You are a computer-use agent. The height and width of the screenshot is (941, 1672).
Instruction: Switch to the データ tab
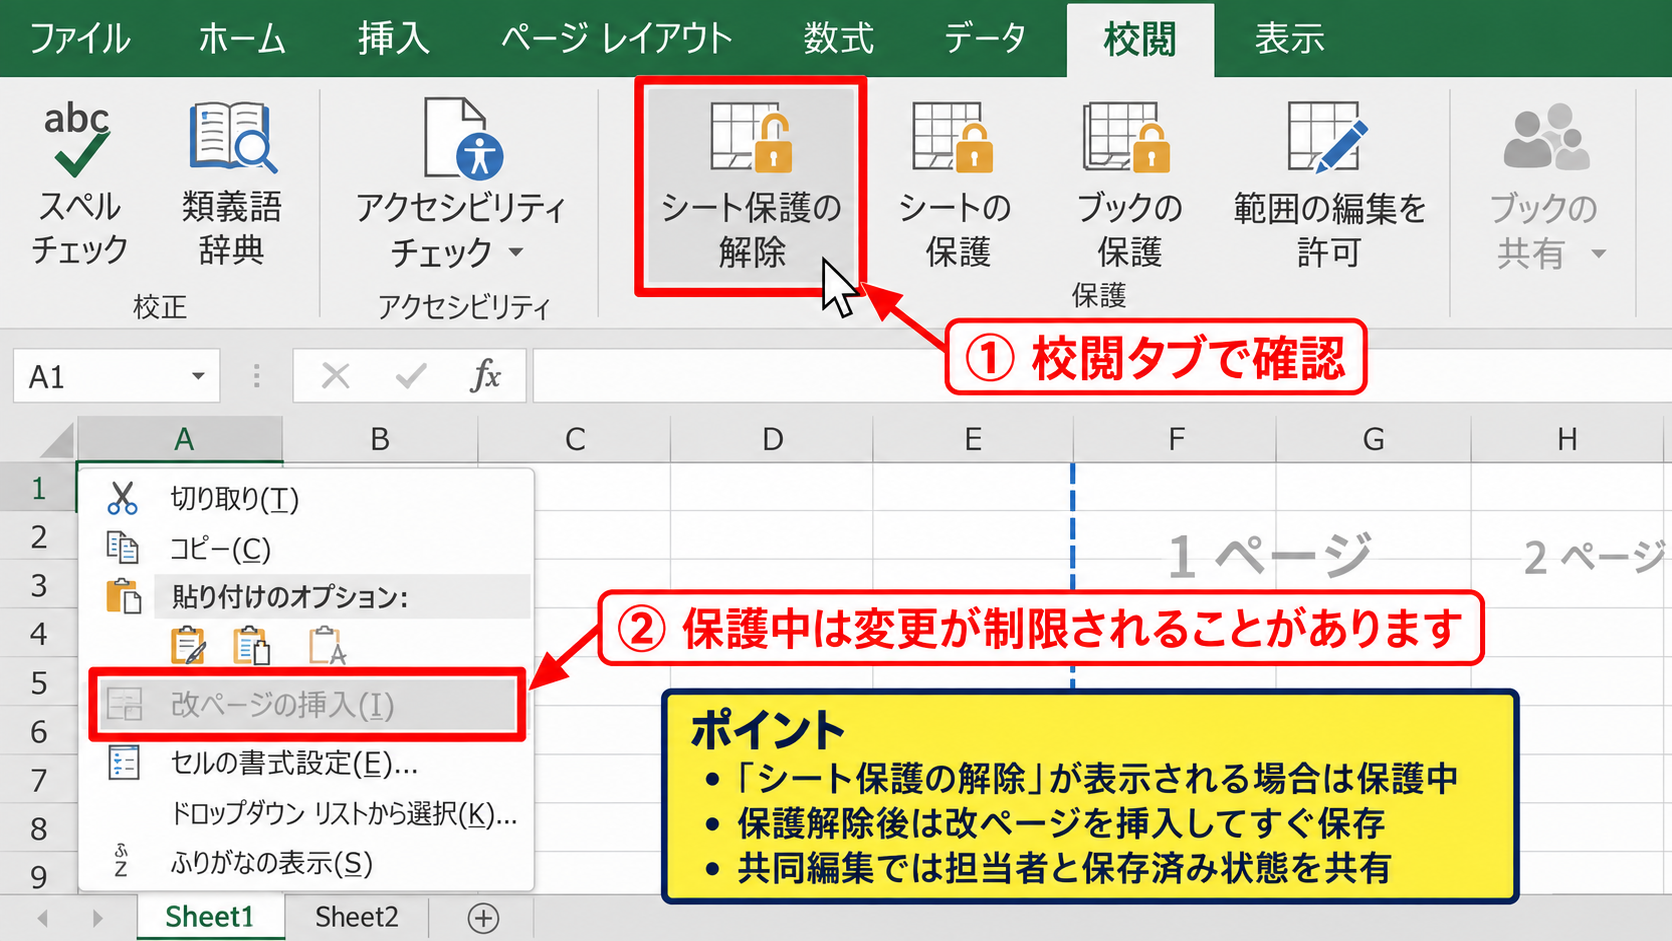coord(985,39)
